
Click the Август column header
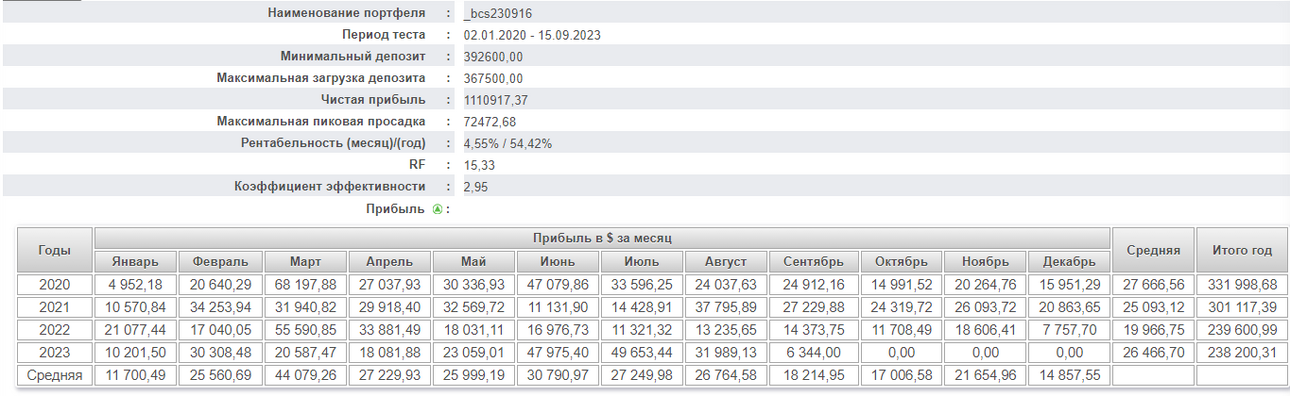[x=726, y=261]
